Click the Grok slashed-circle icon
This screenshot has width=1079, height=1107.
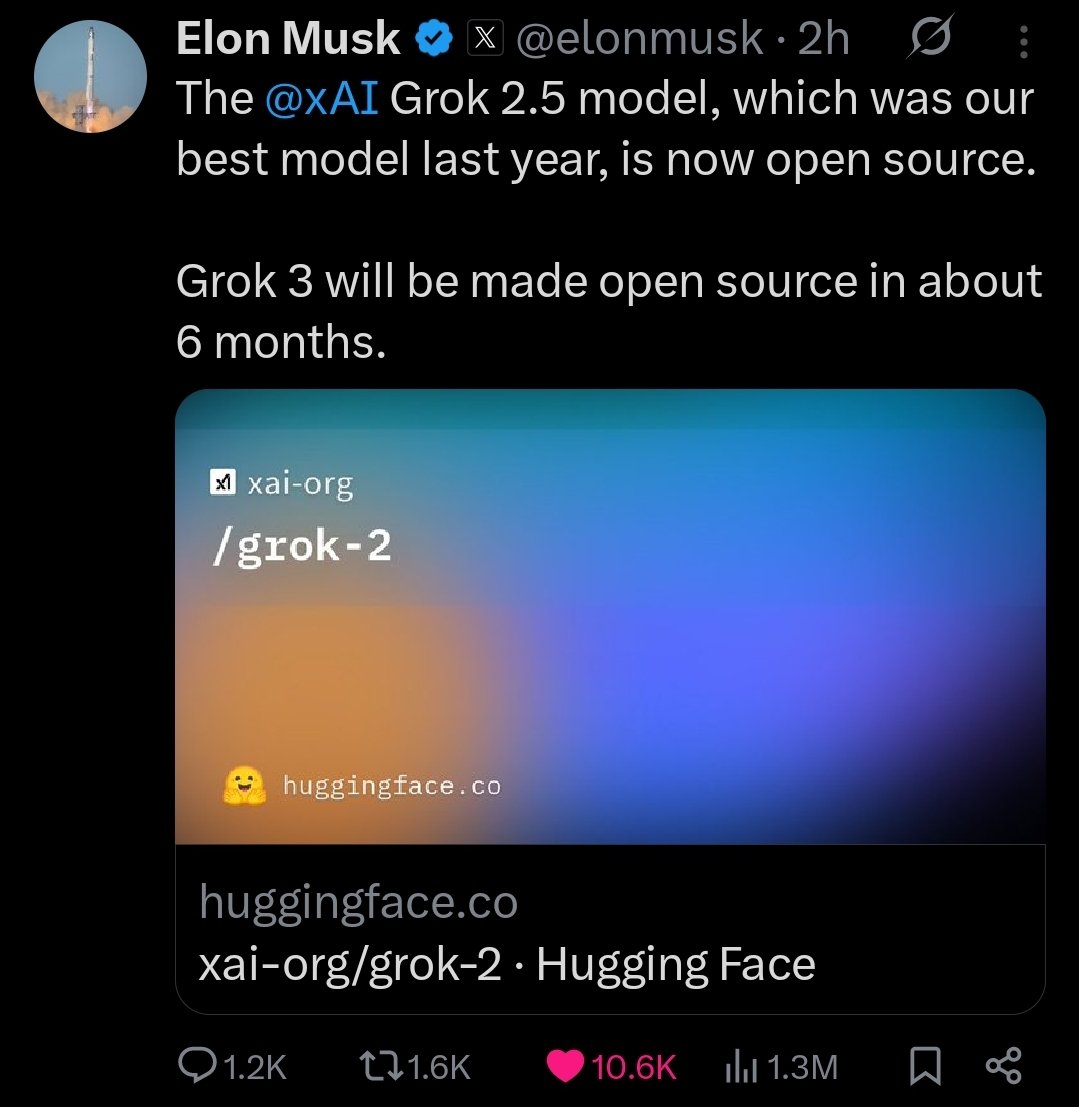(930, 37)
